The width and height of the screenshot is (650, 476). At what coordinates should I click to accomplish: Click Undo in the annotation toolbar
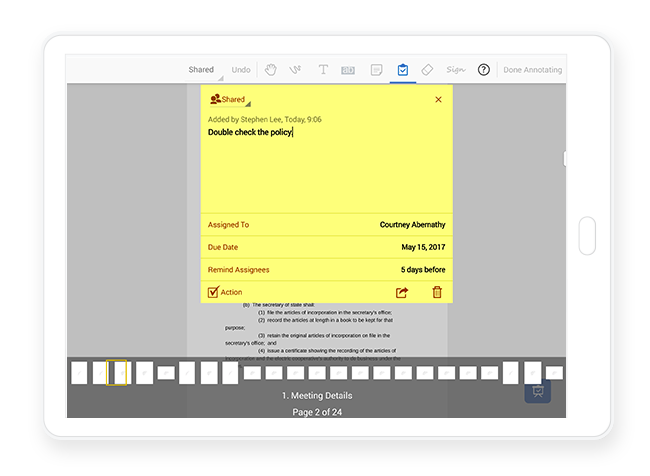[x=241, y=70]
